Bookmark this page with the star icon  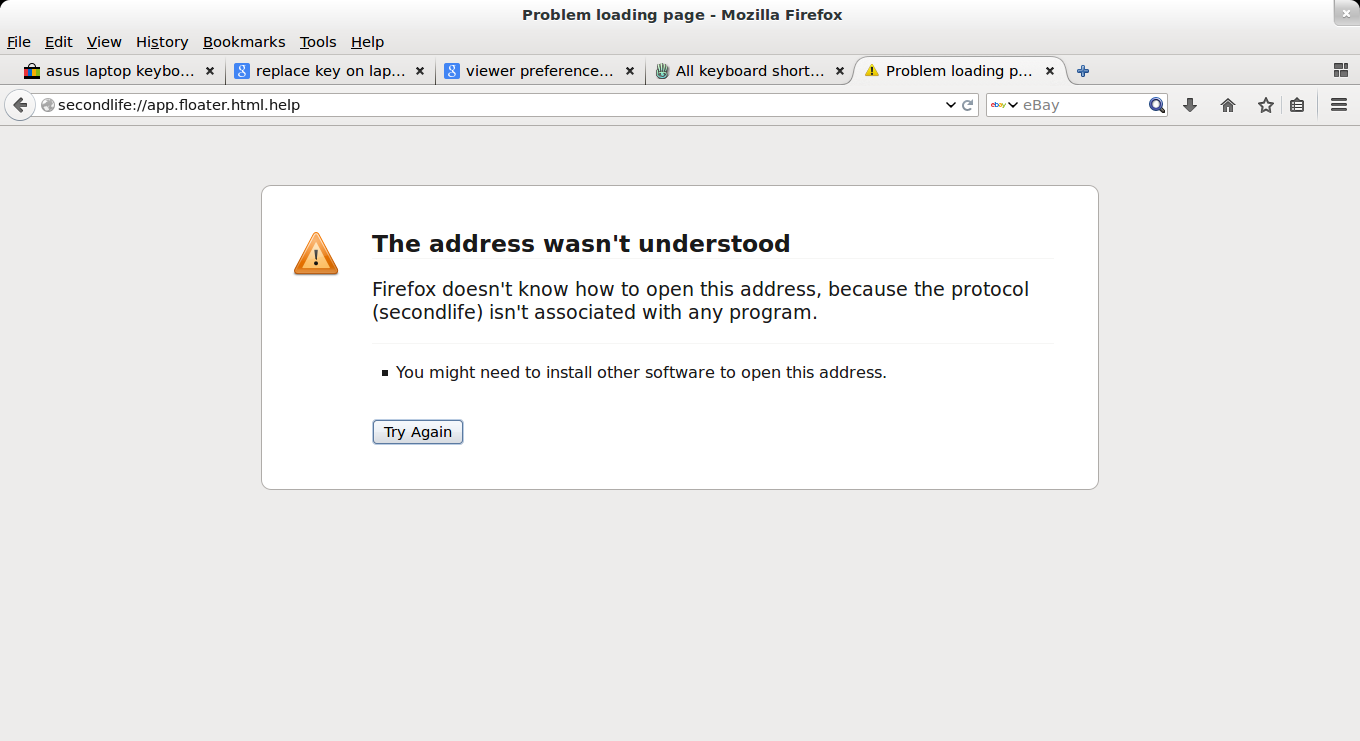pos(1266,105)
